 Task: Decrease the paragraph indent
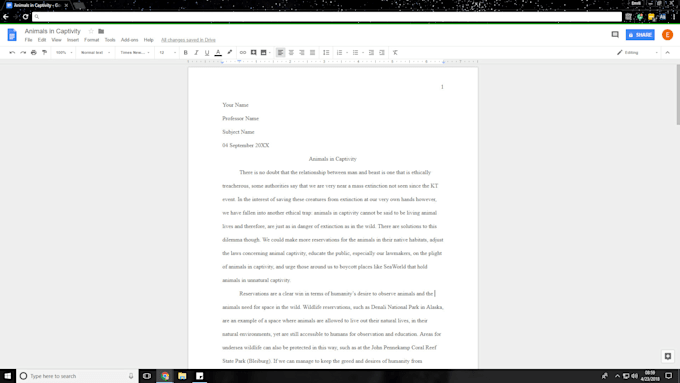[371, 52]
